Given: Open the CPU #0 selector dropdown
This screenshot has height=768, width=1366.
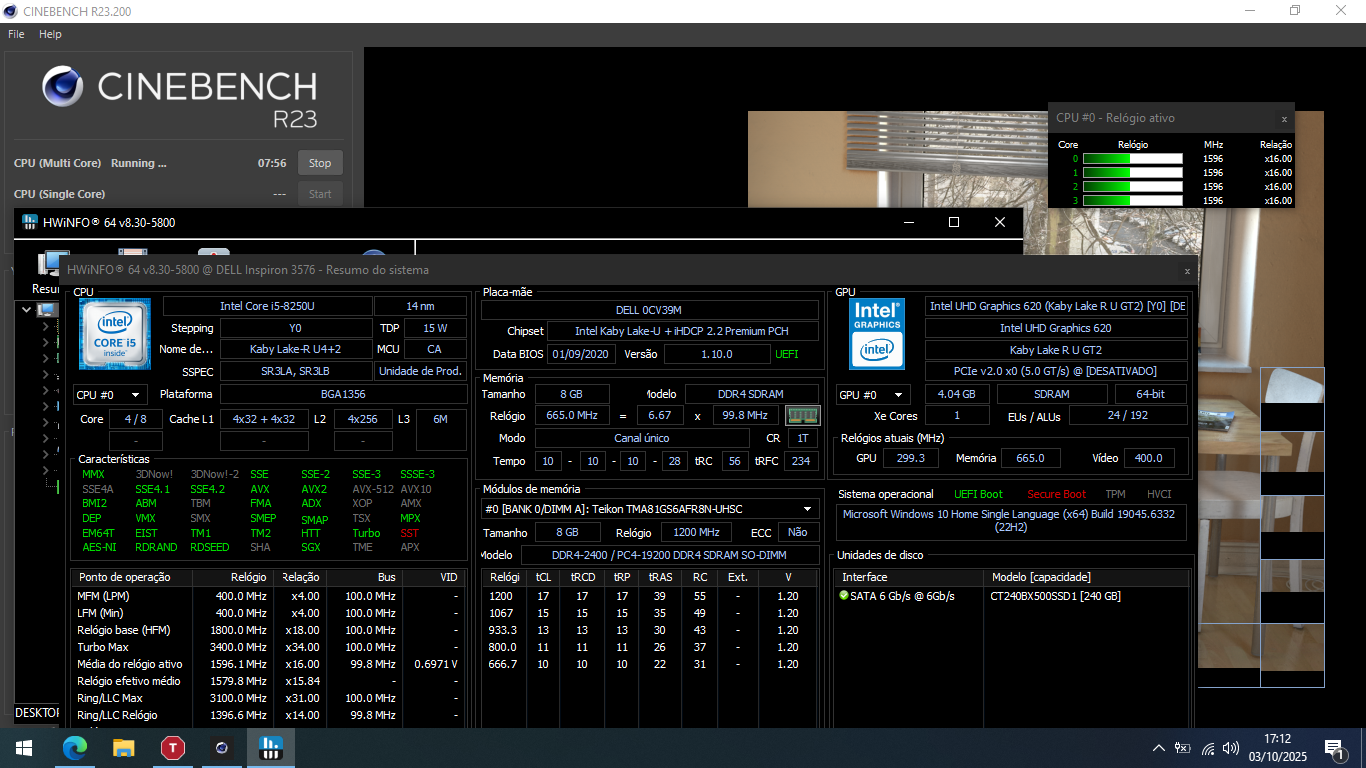Looking at the screenshot, I should pos(110,395).
